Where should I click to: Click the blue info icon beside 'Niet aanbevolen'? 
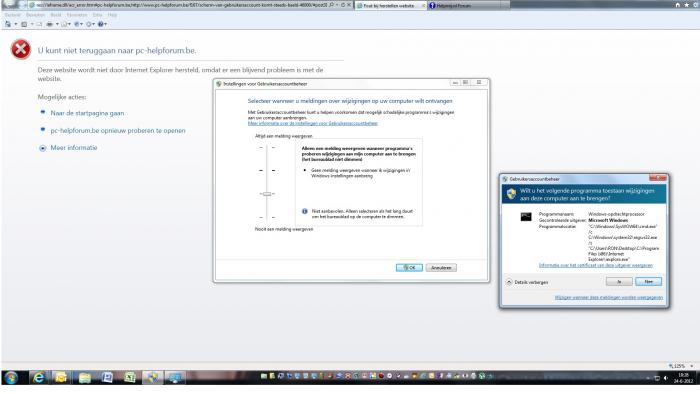tap(304, 211)
